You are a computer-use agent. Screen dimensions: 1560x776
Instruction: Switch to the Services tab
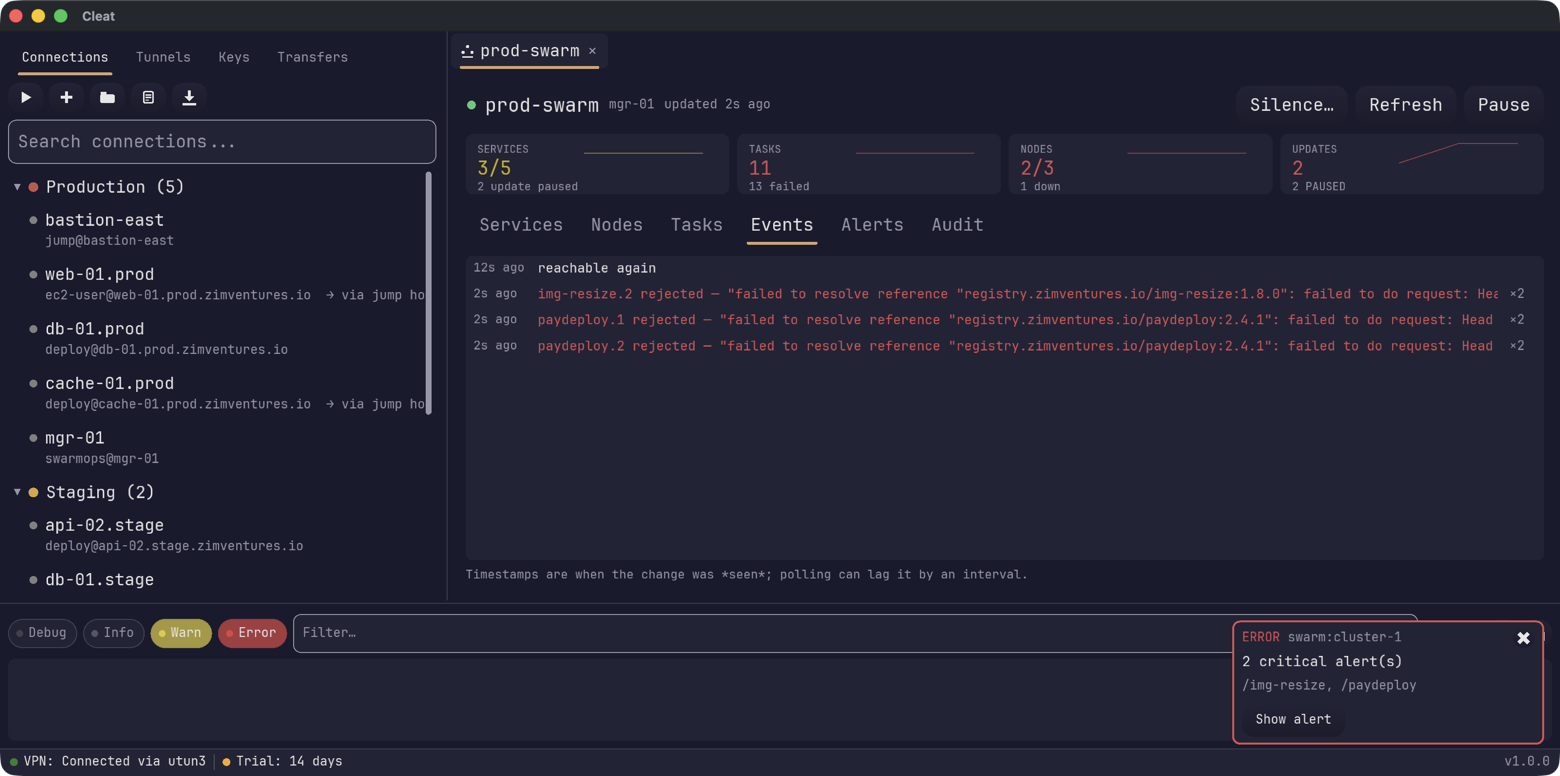(521, 225)
